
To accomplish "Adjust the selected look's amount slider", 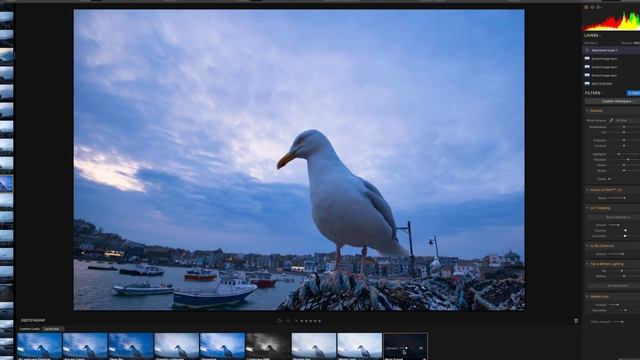I will click(x=406, y=348).
